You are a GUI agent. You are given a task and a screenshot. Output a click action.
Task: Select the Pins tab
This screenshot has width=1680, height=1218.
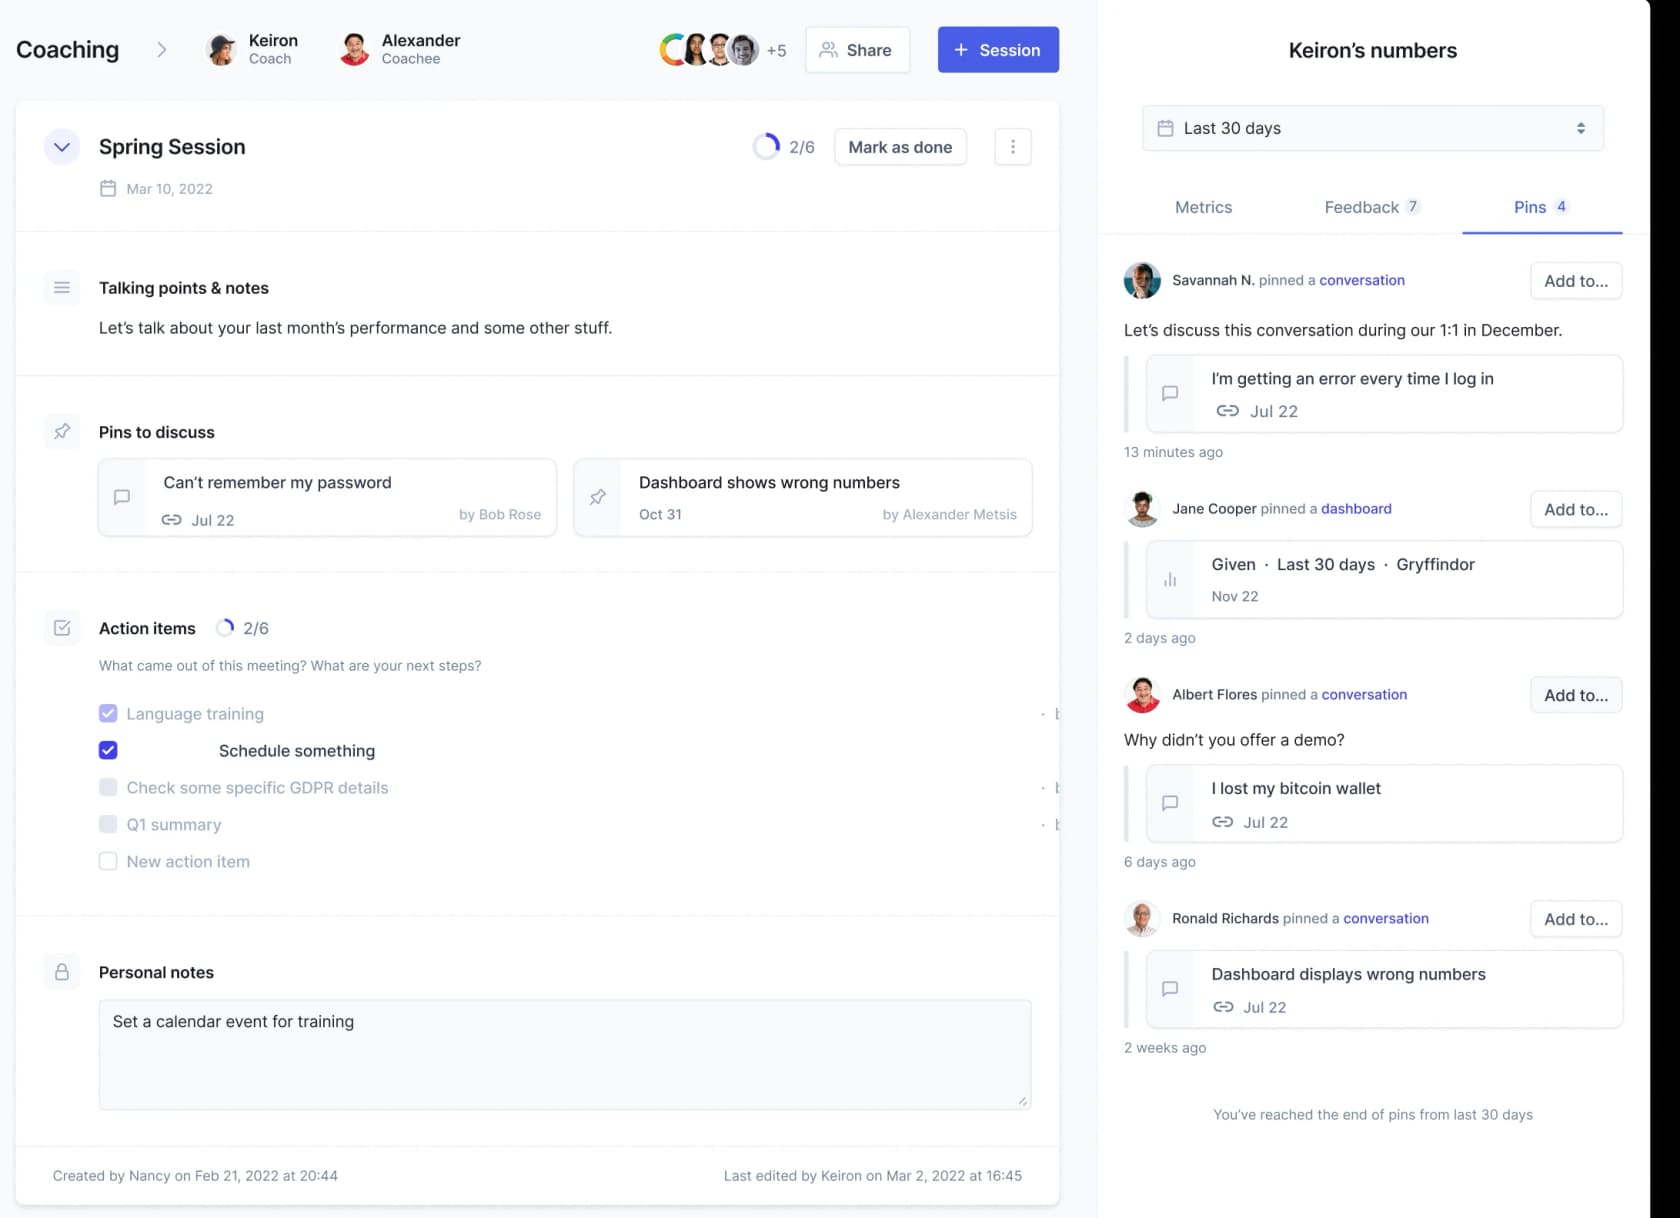coord(1541,207)
